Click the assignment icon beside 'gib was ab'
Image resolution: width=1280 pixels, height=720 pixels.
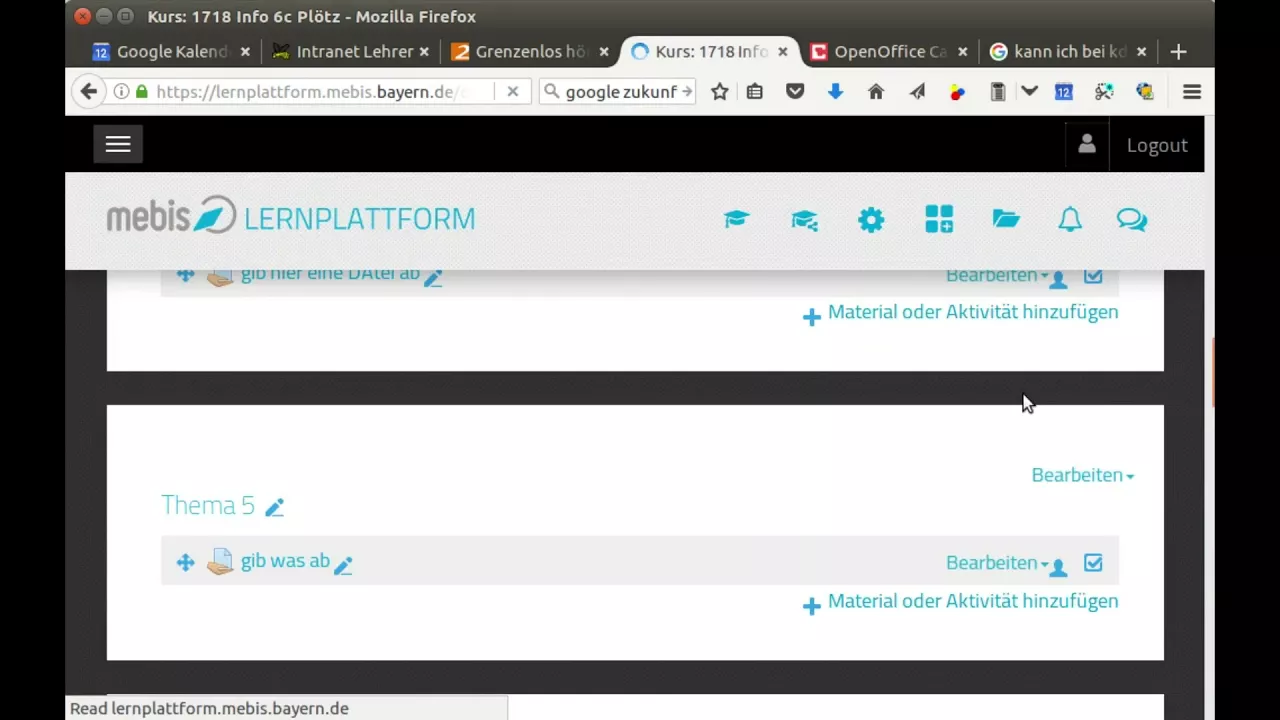click(x=220, y=562)
